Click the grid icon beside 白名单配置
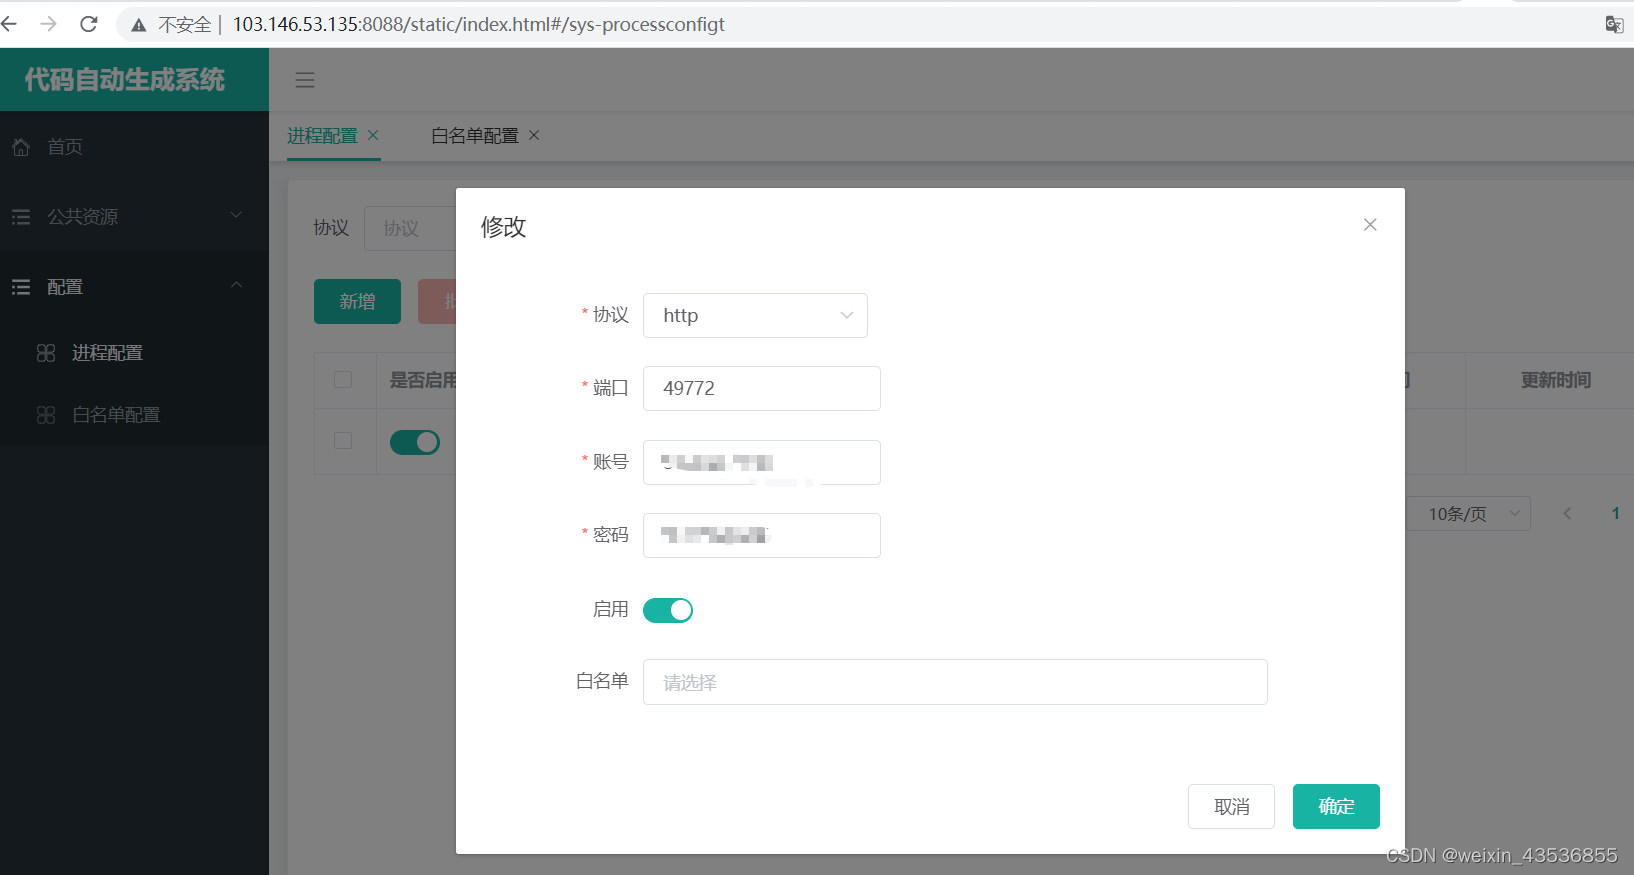Image resolution: width=1634 pixels, height=875 pixels. [46, 415]
